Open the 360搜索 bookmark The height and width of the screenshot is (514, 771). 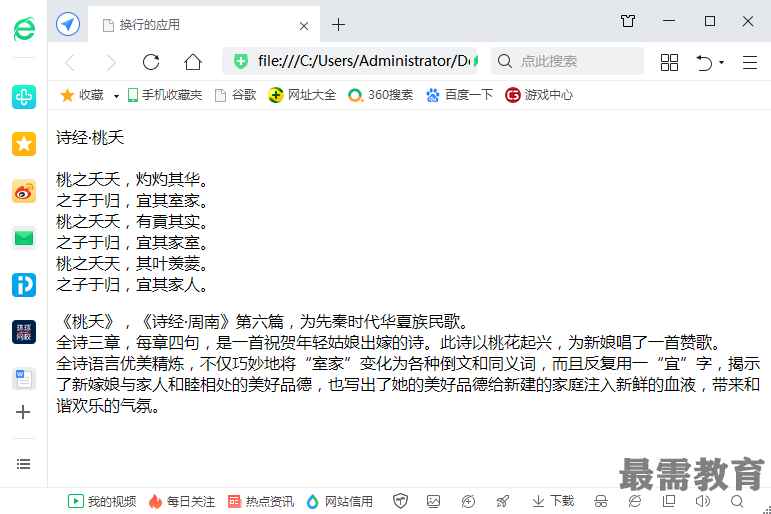pos(380,95)
